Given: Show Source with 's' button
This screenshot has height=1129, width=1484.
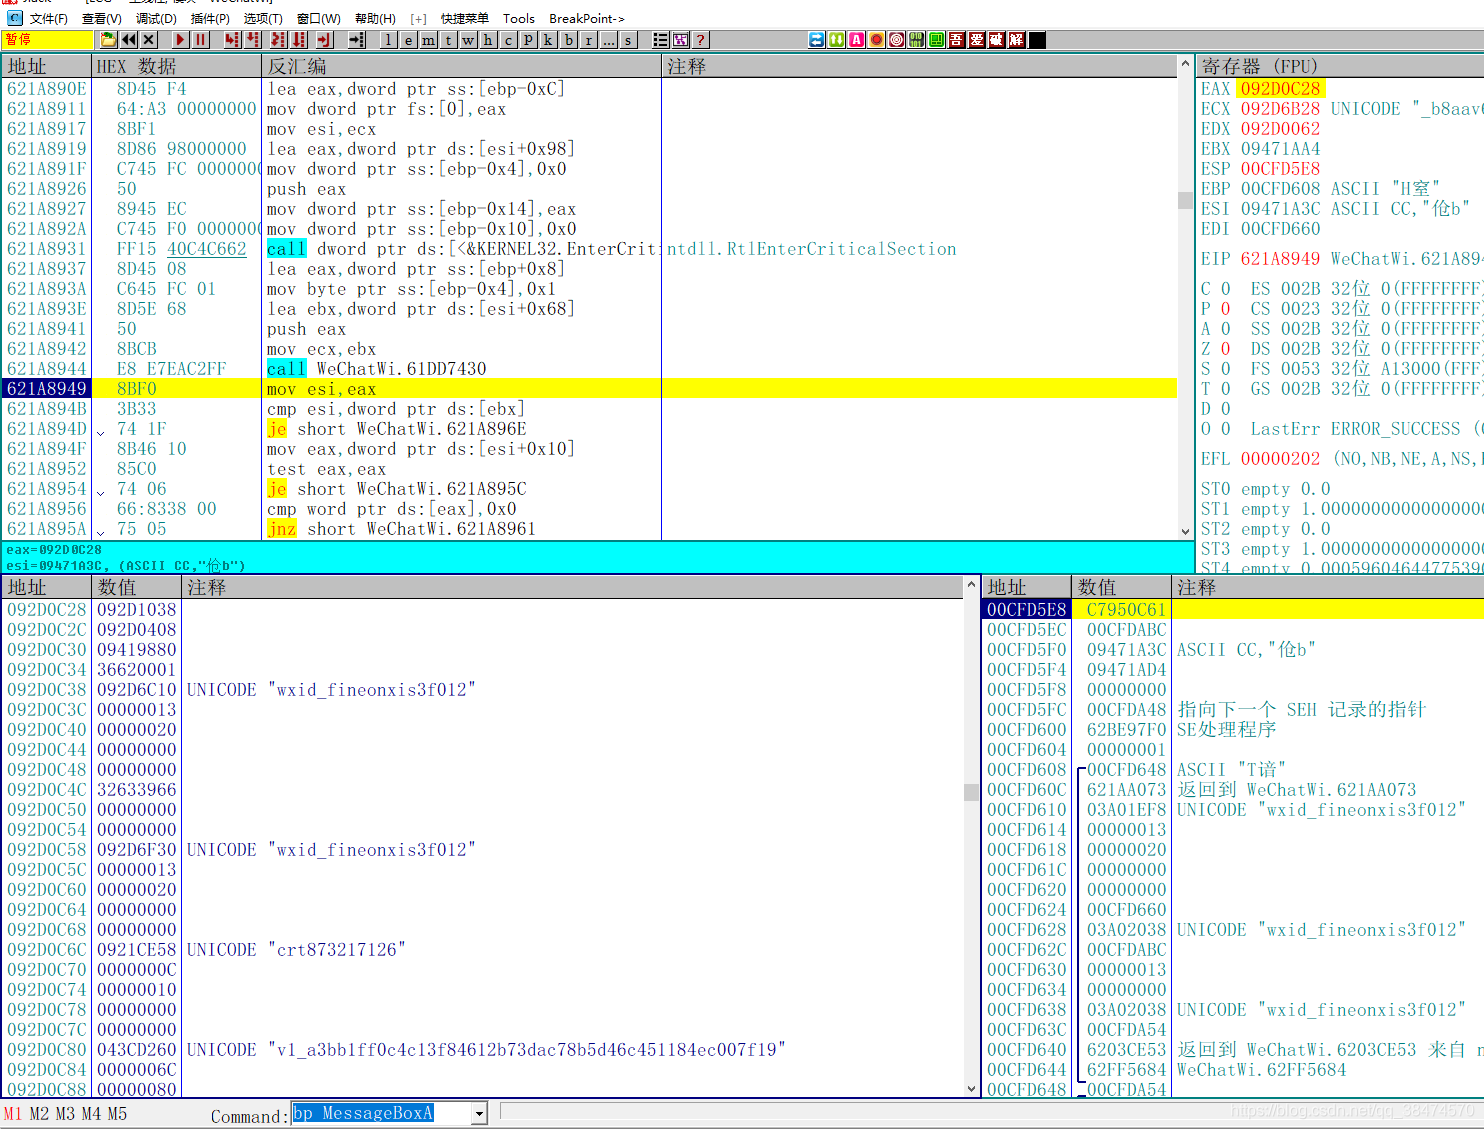Looking at the screenshot, I should 629,40.
